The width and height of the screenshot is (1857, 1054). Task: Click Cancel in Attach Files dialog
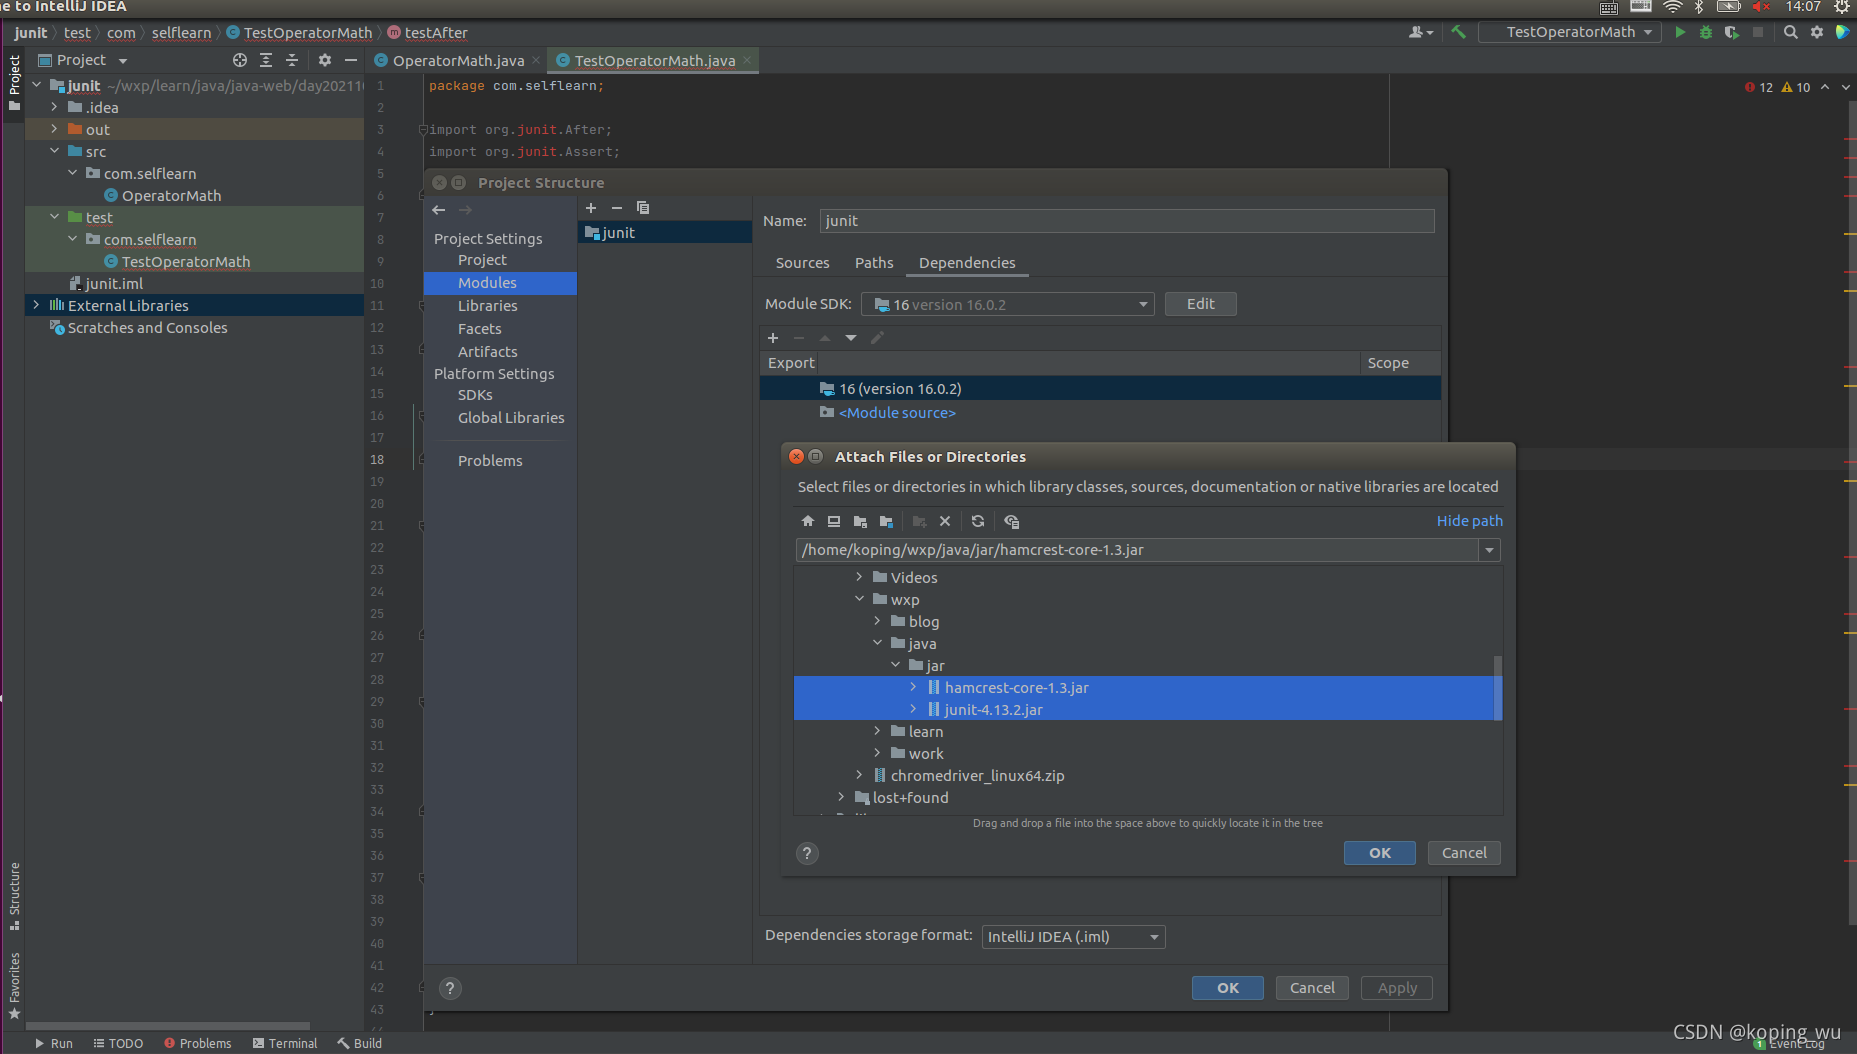click(x=1464, y=853)
